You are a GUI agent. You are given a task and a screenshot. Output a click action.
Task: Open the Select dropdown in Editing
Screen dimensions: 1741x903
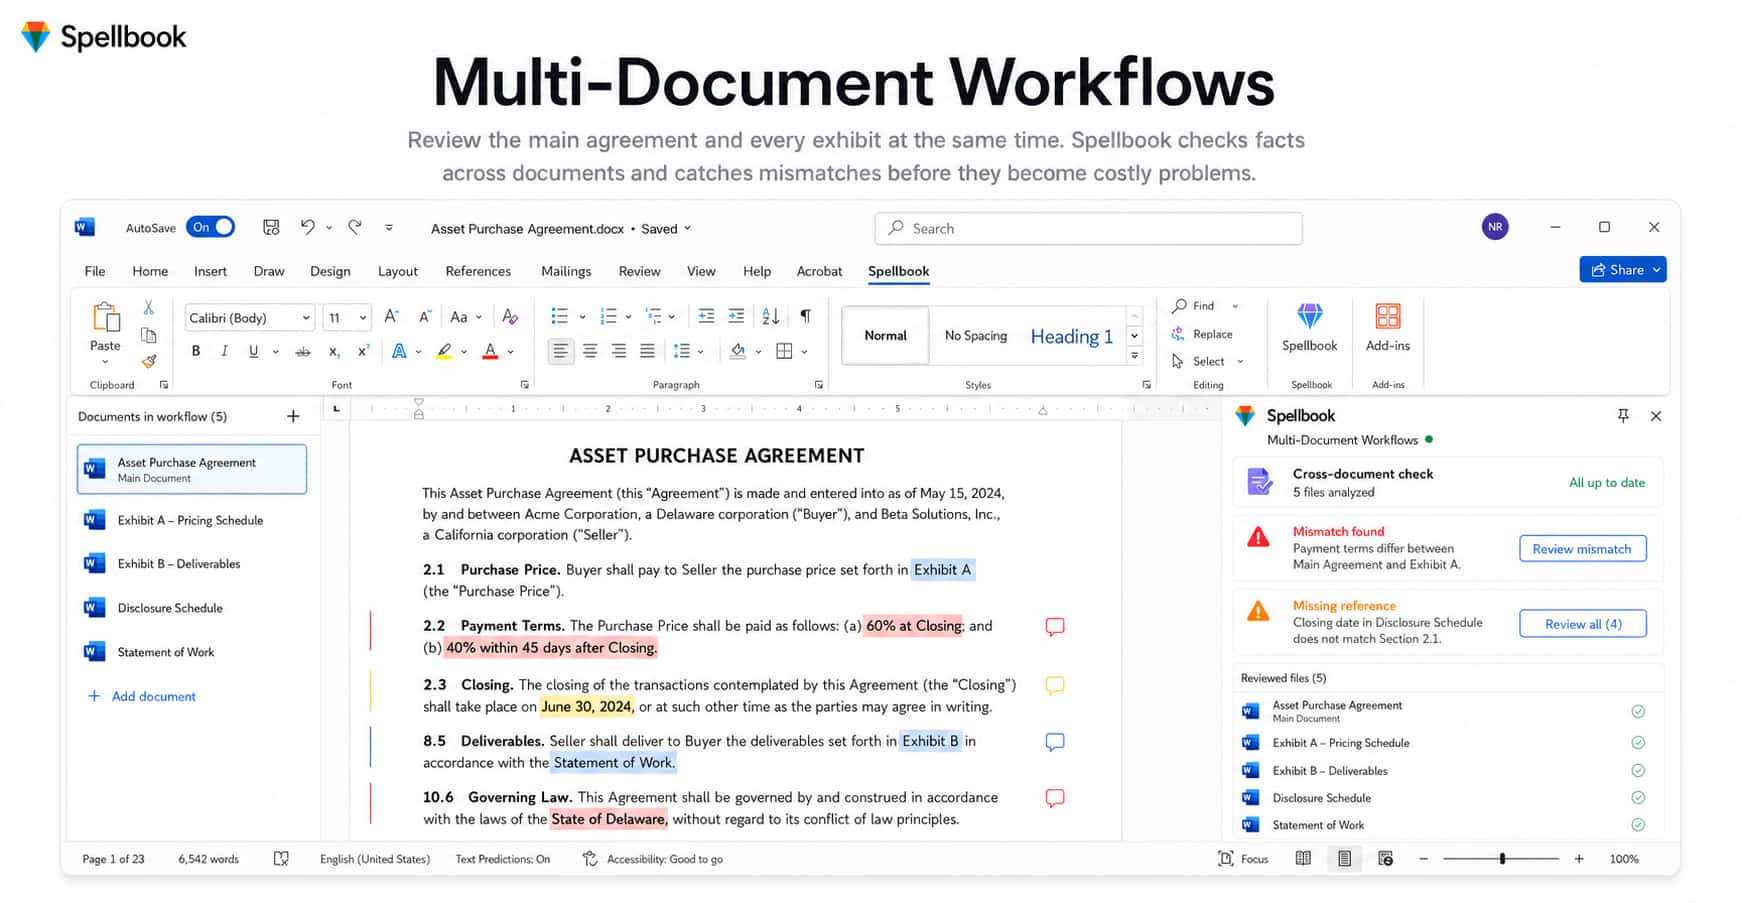1207,361
